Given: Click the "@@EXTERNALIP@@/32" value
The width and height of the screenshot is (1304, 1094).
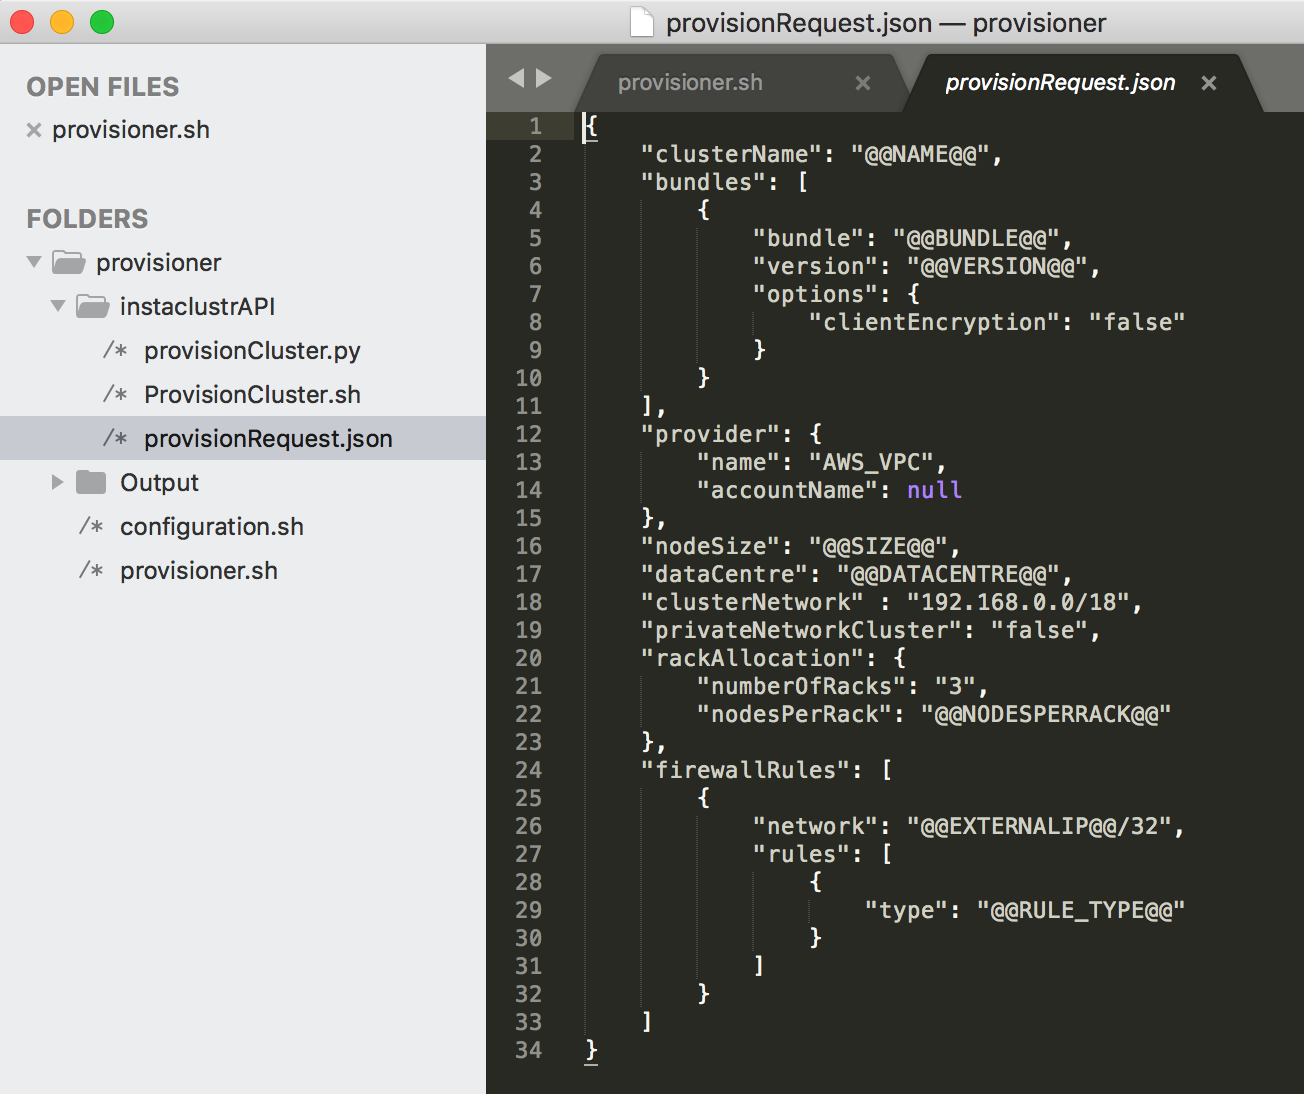Looking at the screenshot, I should click(1040, 826).
